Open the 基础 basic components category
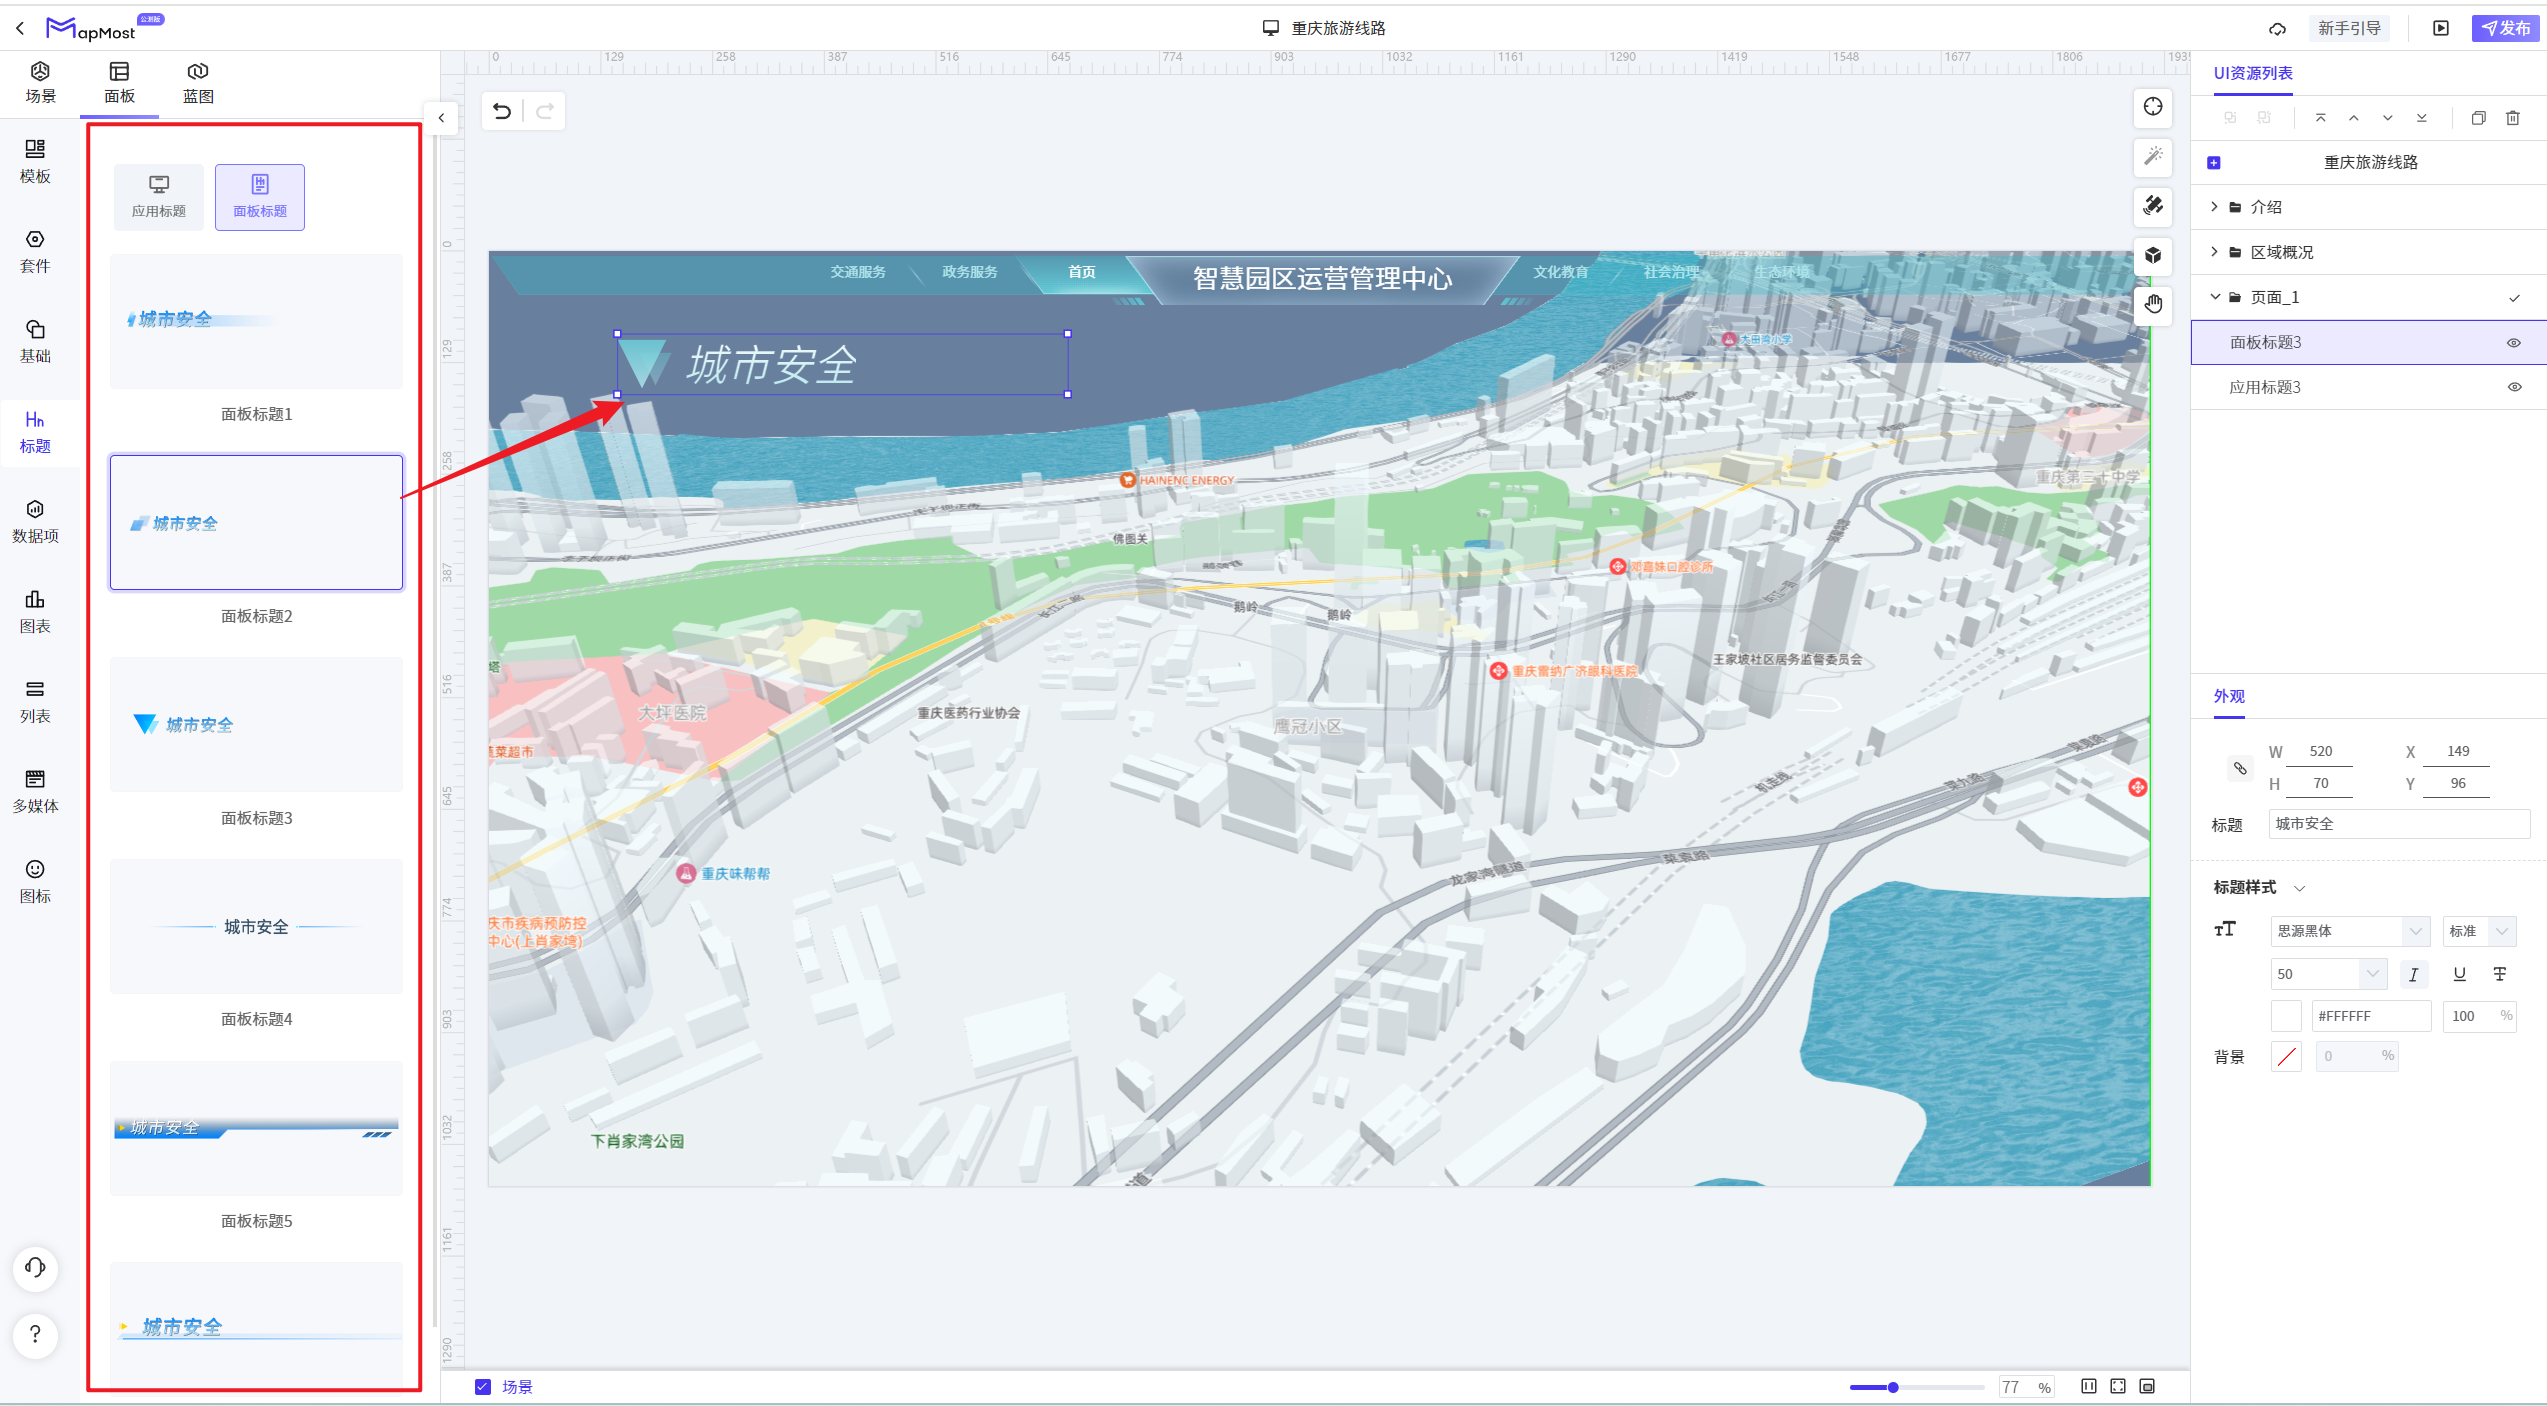2547x1406 pixels. [x=35, y=342]
